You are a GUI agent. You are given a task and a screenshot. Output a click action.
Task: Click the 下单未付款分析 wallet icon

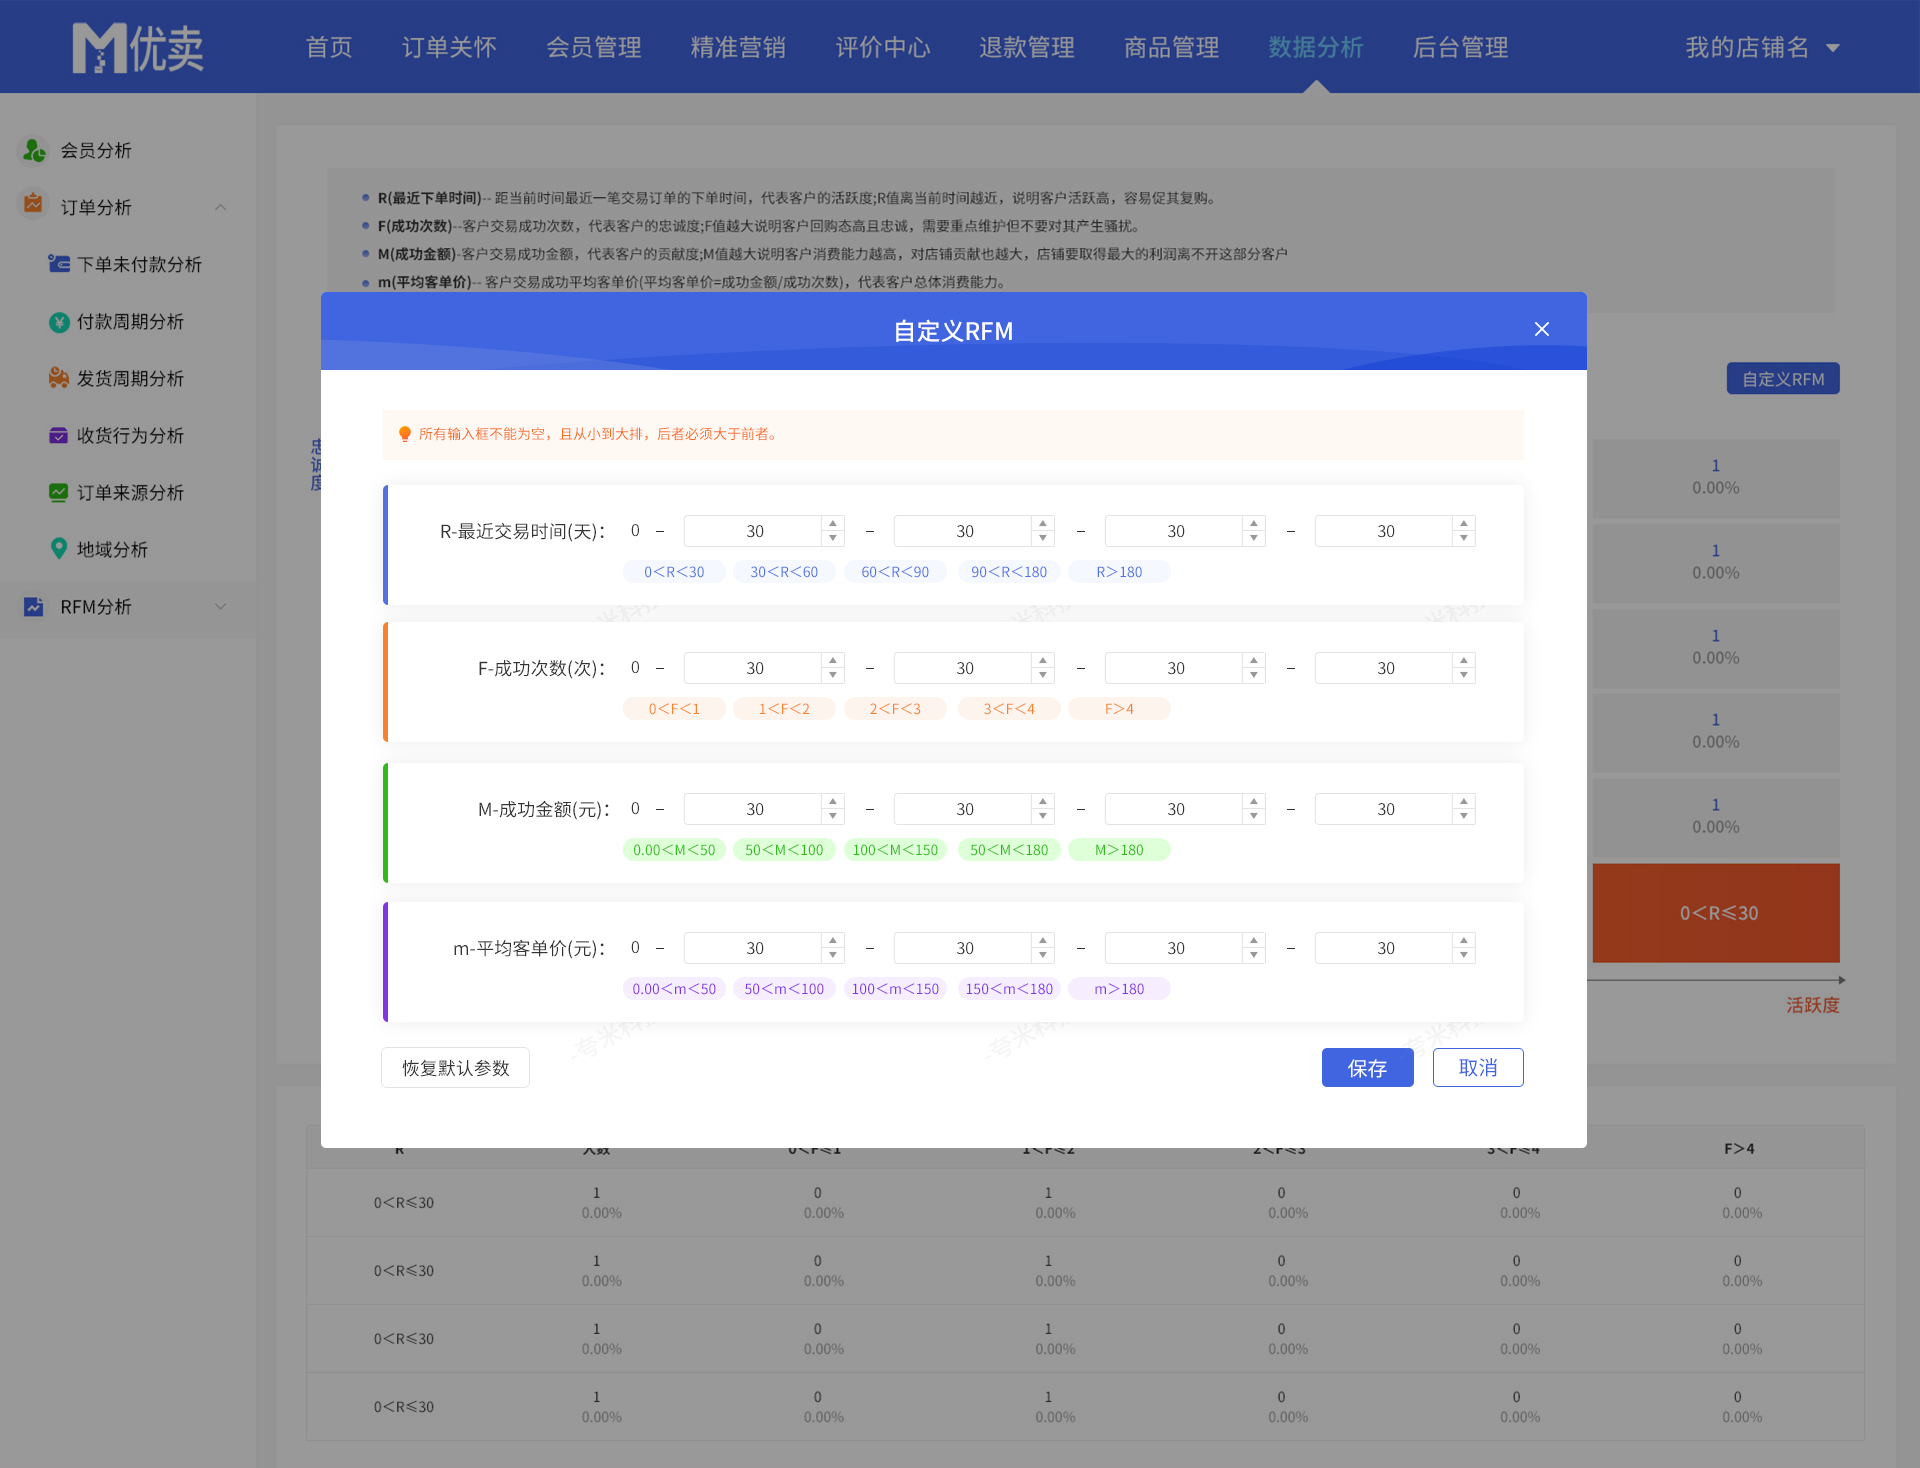pyautogui.click(x=59, y=264)
